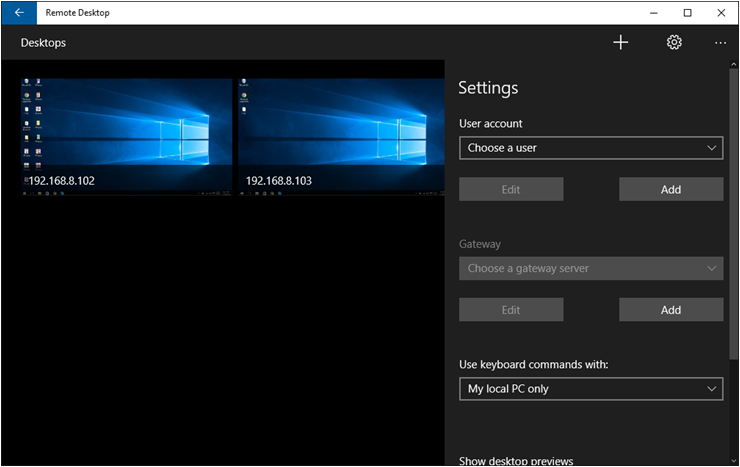Open the 192.168.8.102 desktop thumbnail
The width and height of the screenshot is (740, 467).
(x=126, y=137)
